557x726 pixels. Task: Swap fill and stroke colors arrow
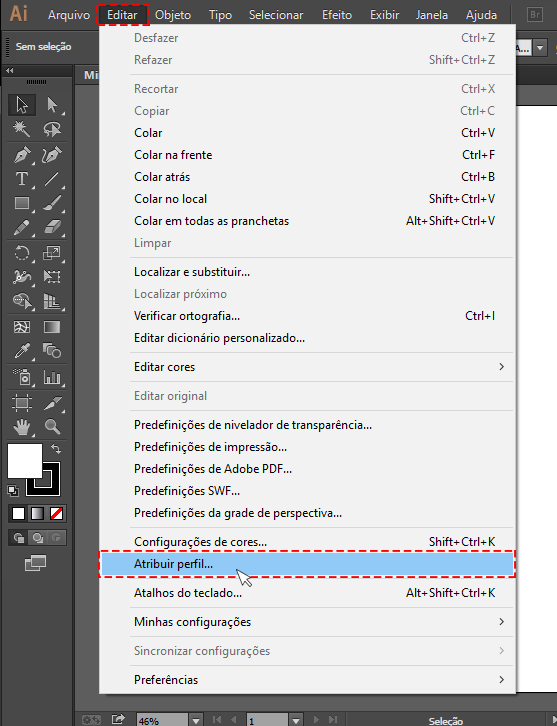tap(56, 449)
